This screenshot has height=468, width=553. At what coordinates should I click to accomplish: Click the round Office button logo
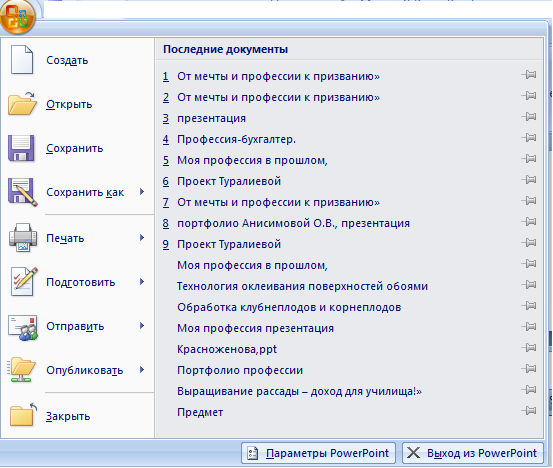[x=18, y=16]
